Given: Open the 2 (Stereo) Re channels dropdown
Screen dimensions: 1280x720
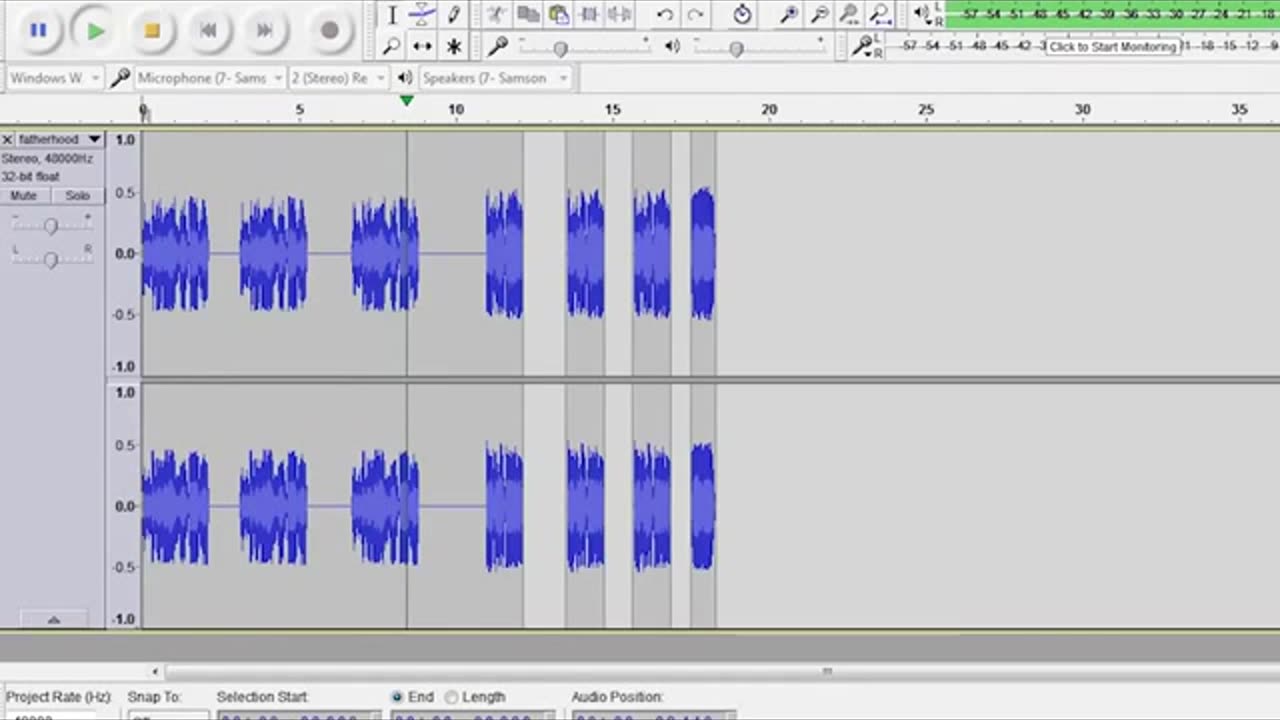Looking at the screenshot, I should [x=338, y=78].
